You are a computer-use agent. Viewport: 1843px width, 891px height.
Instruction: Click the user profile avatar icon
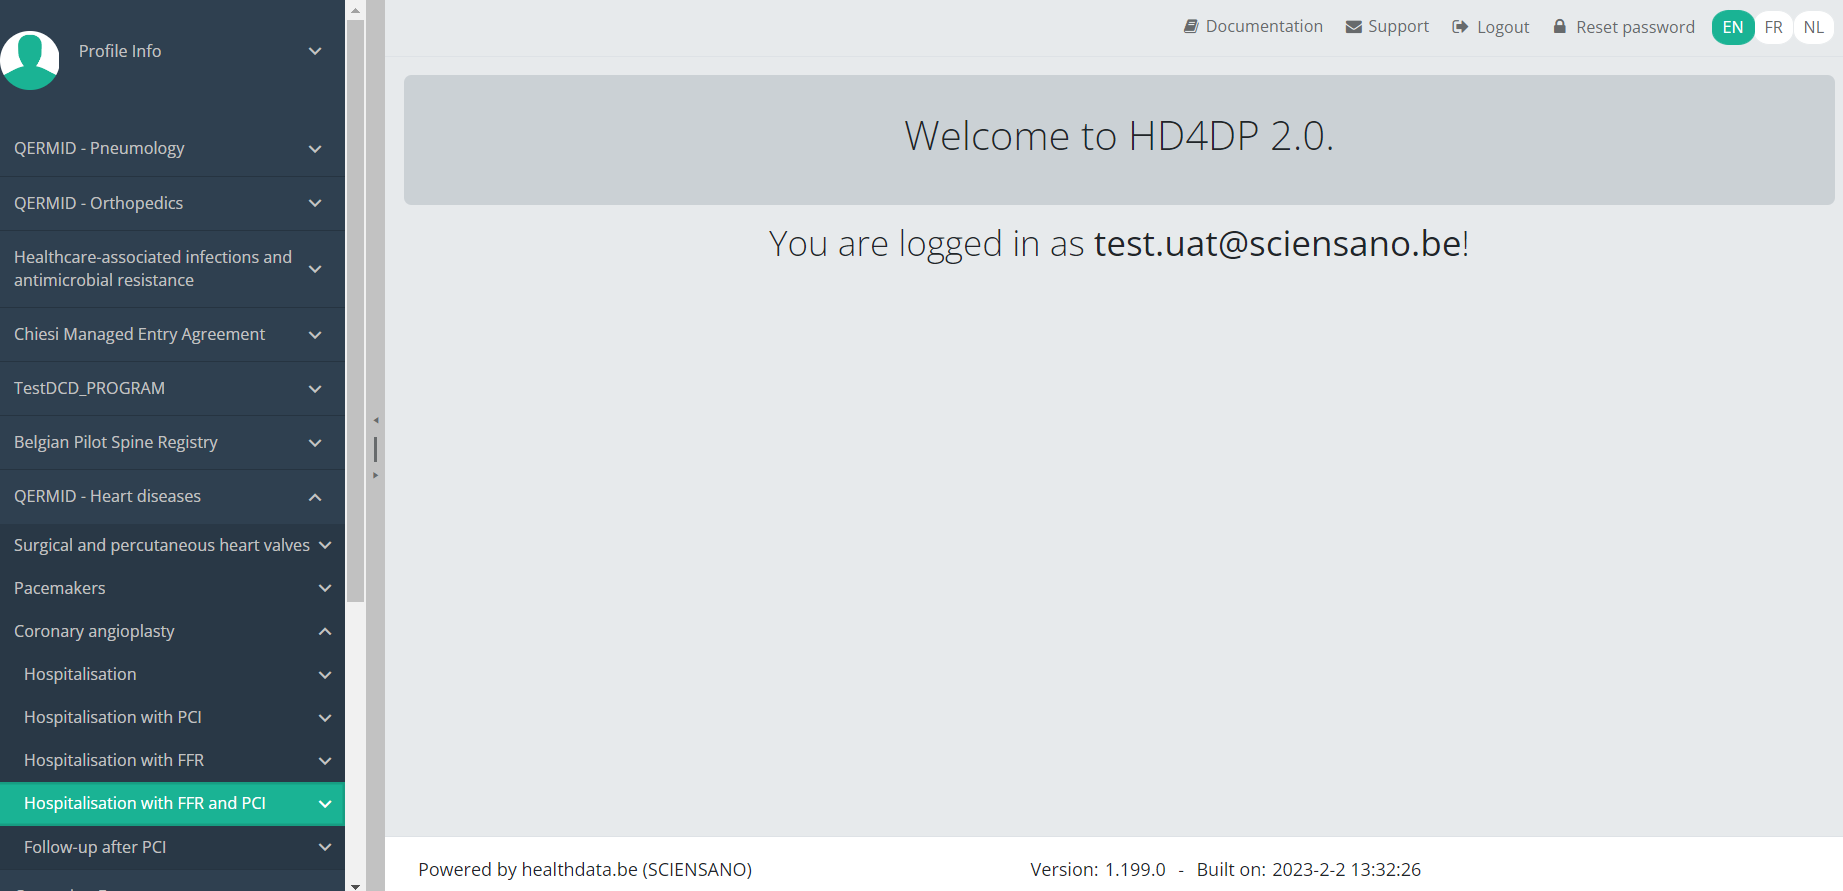(30, 60)
